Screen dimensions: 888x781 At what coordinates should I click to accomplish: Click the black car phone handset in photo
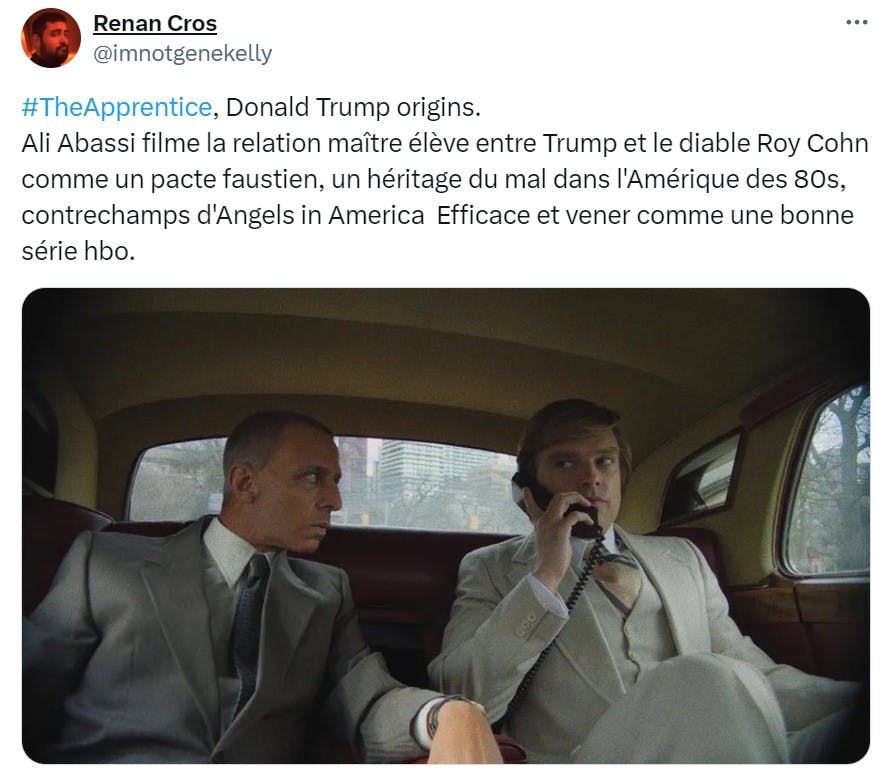click(558, 504)
